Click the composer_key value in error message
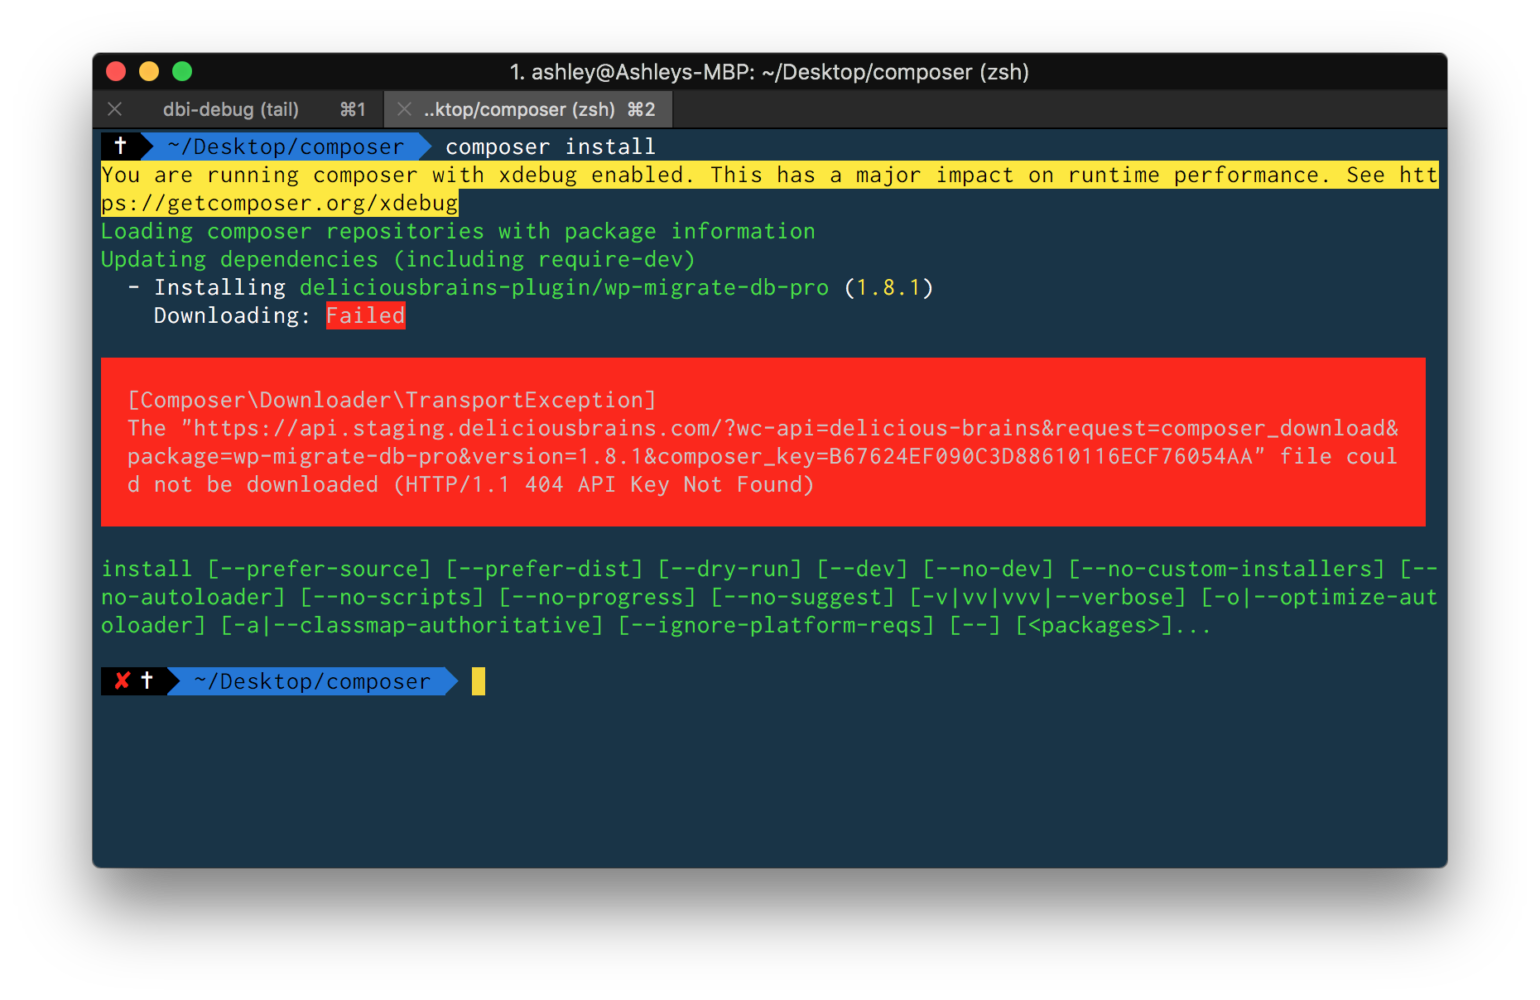1540x1000 pixels. (1041, 456)
